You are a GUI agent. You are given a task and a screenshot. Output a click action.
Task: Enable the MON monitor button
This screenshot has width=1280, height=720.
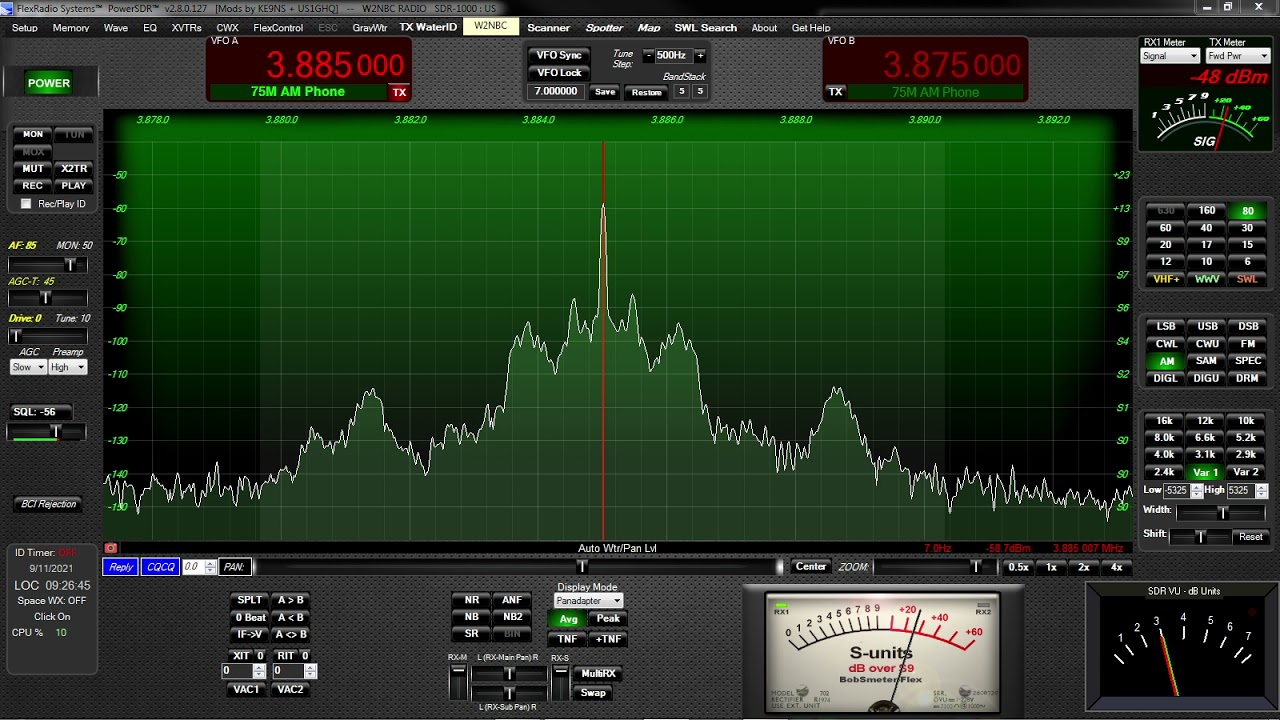point(33,134)
